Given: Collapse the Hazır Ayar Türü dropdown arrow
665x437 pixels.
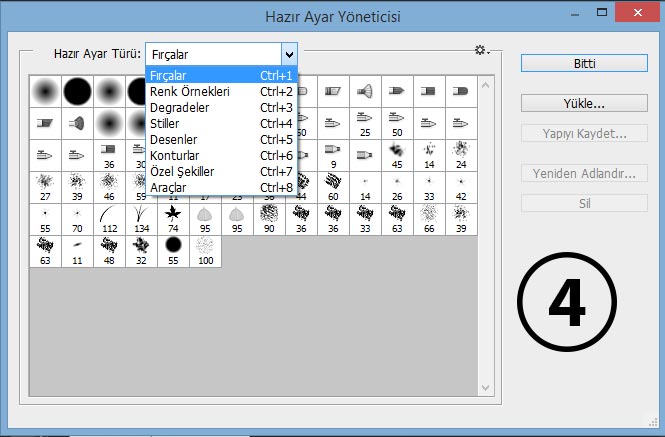Looking at the screenshot, I should click(289, 54).
